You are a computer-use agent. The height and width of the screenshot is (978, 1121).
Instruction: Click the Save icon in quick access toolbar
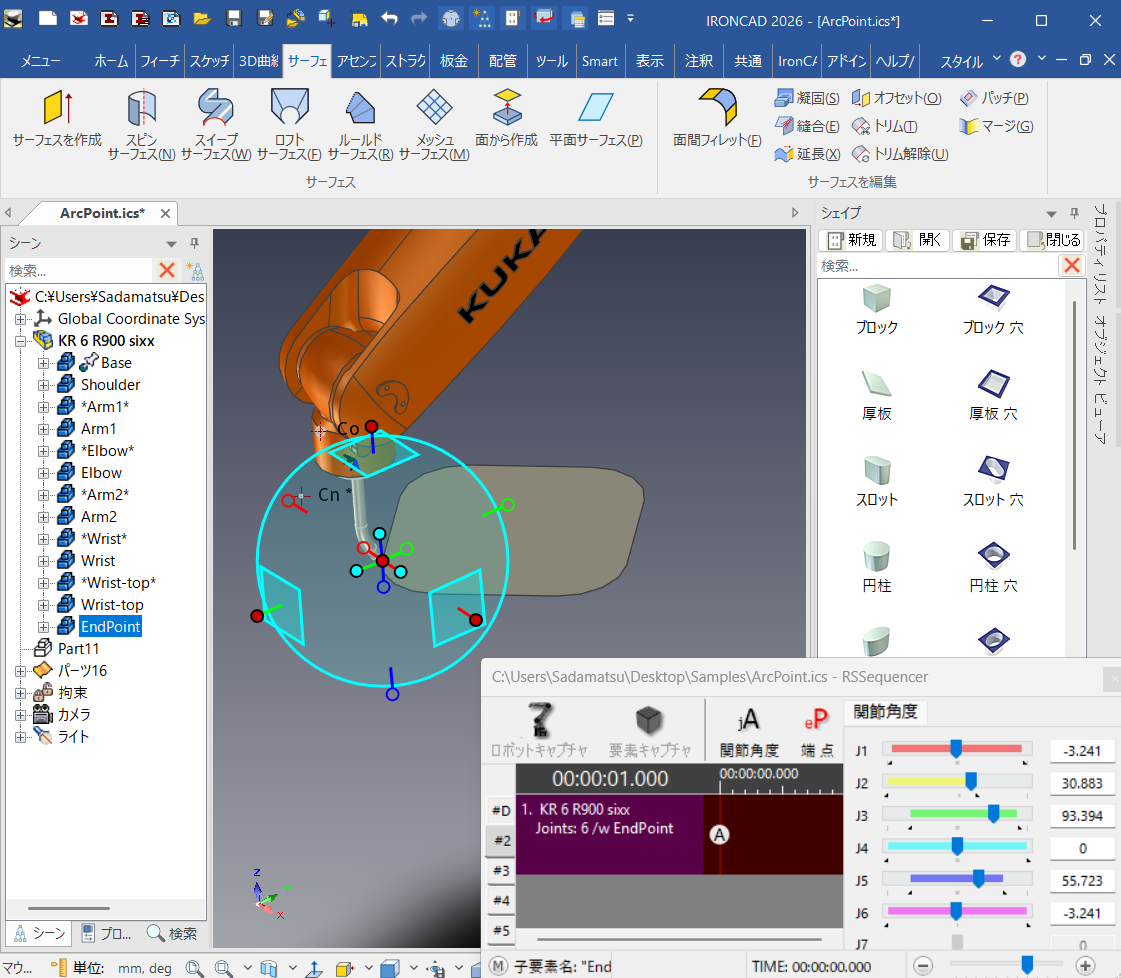click(x=234, y=19)
